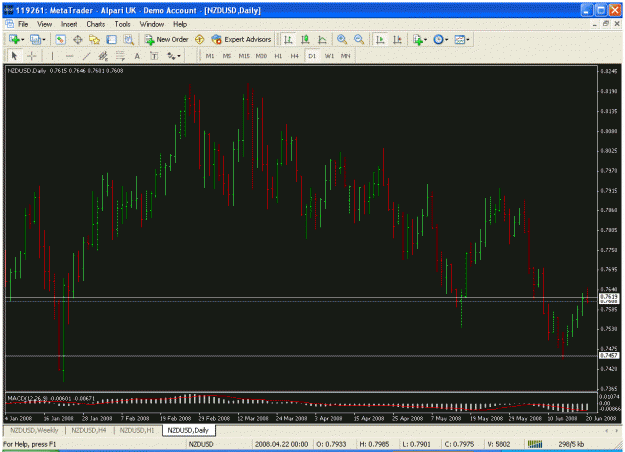Toggle the Expert Advisors button
Screen dimensions: 625x452
click(x=241, y=39)
